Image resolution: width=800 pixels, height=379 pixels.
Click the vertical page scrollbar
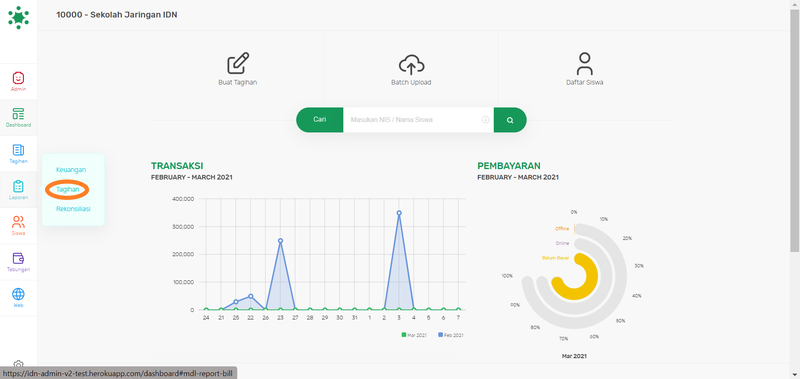click(x=795, y=130)
